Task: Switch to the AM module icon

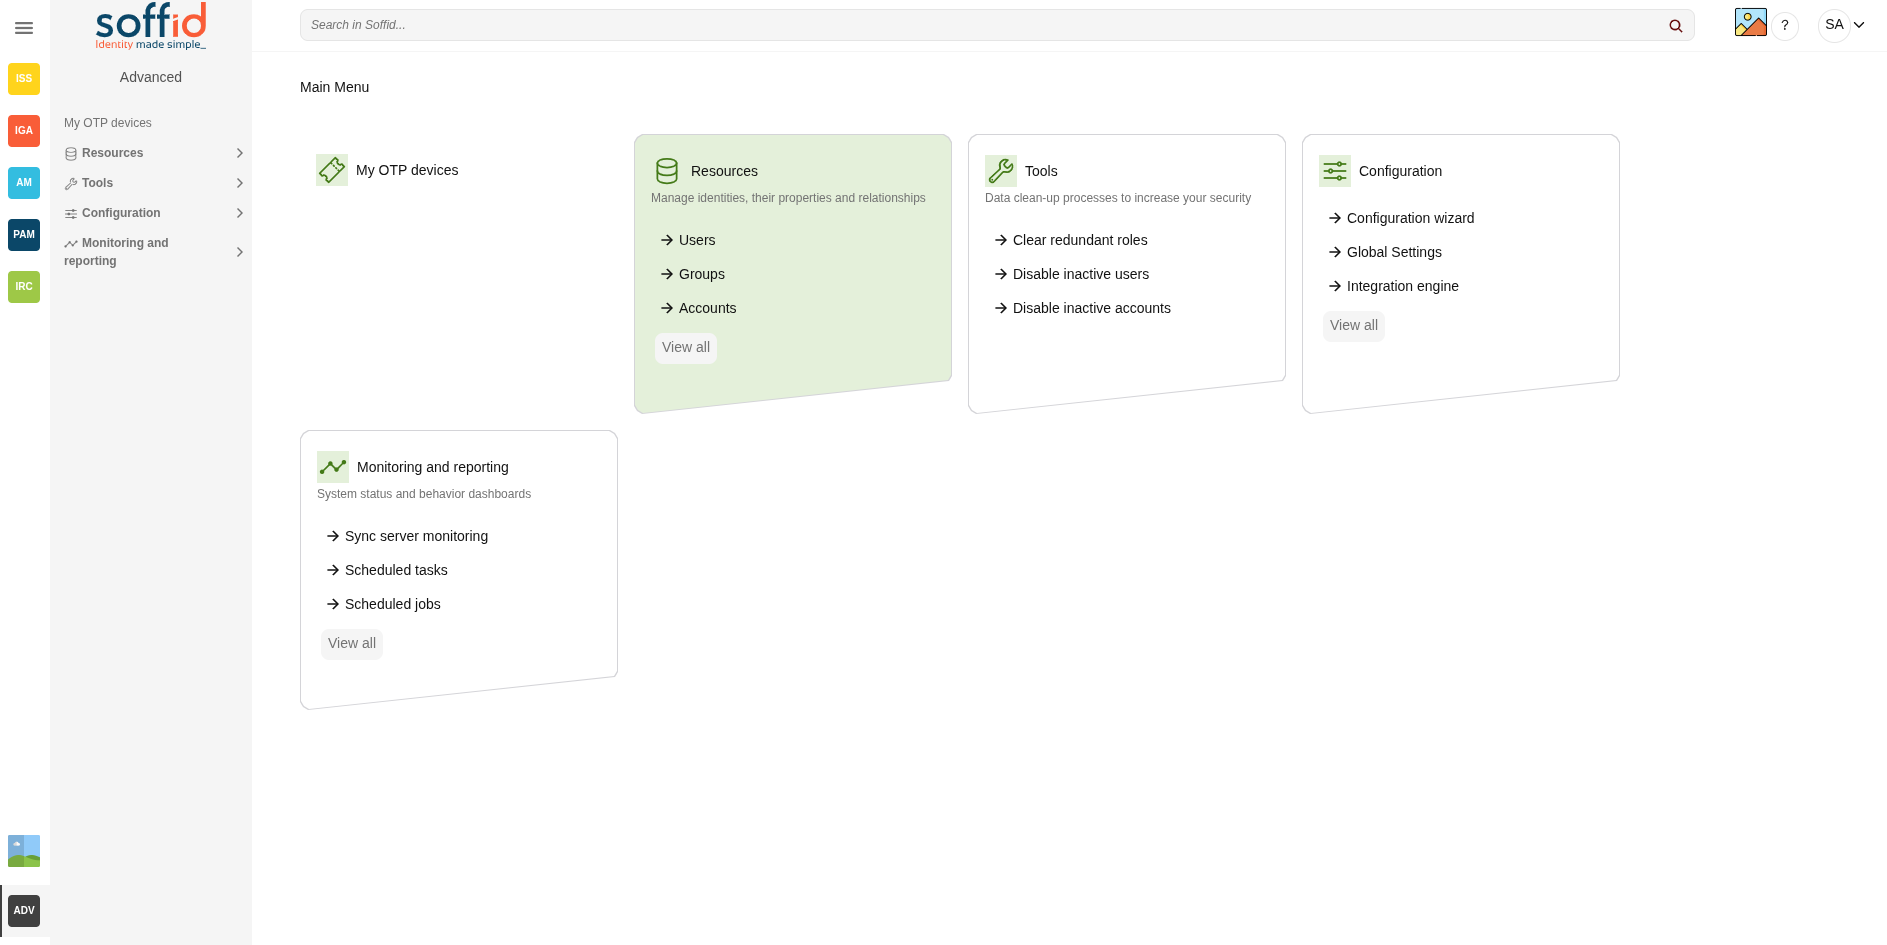Action: pyautogui.click(x=24, y=183)
